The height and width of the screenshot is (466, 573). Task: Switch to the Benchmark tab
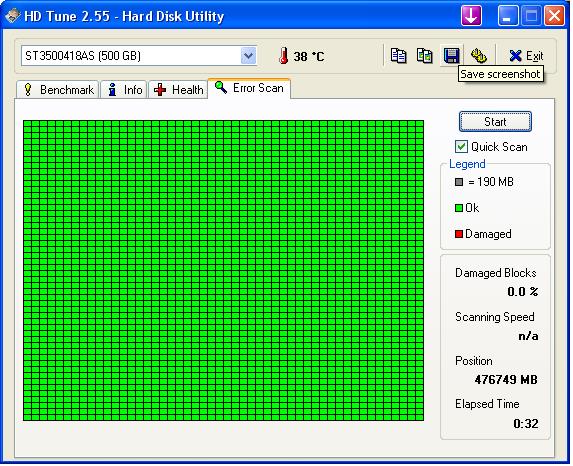[58, 90]
